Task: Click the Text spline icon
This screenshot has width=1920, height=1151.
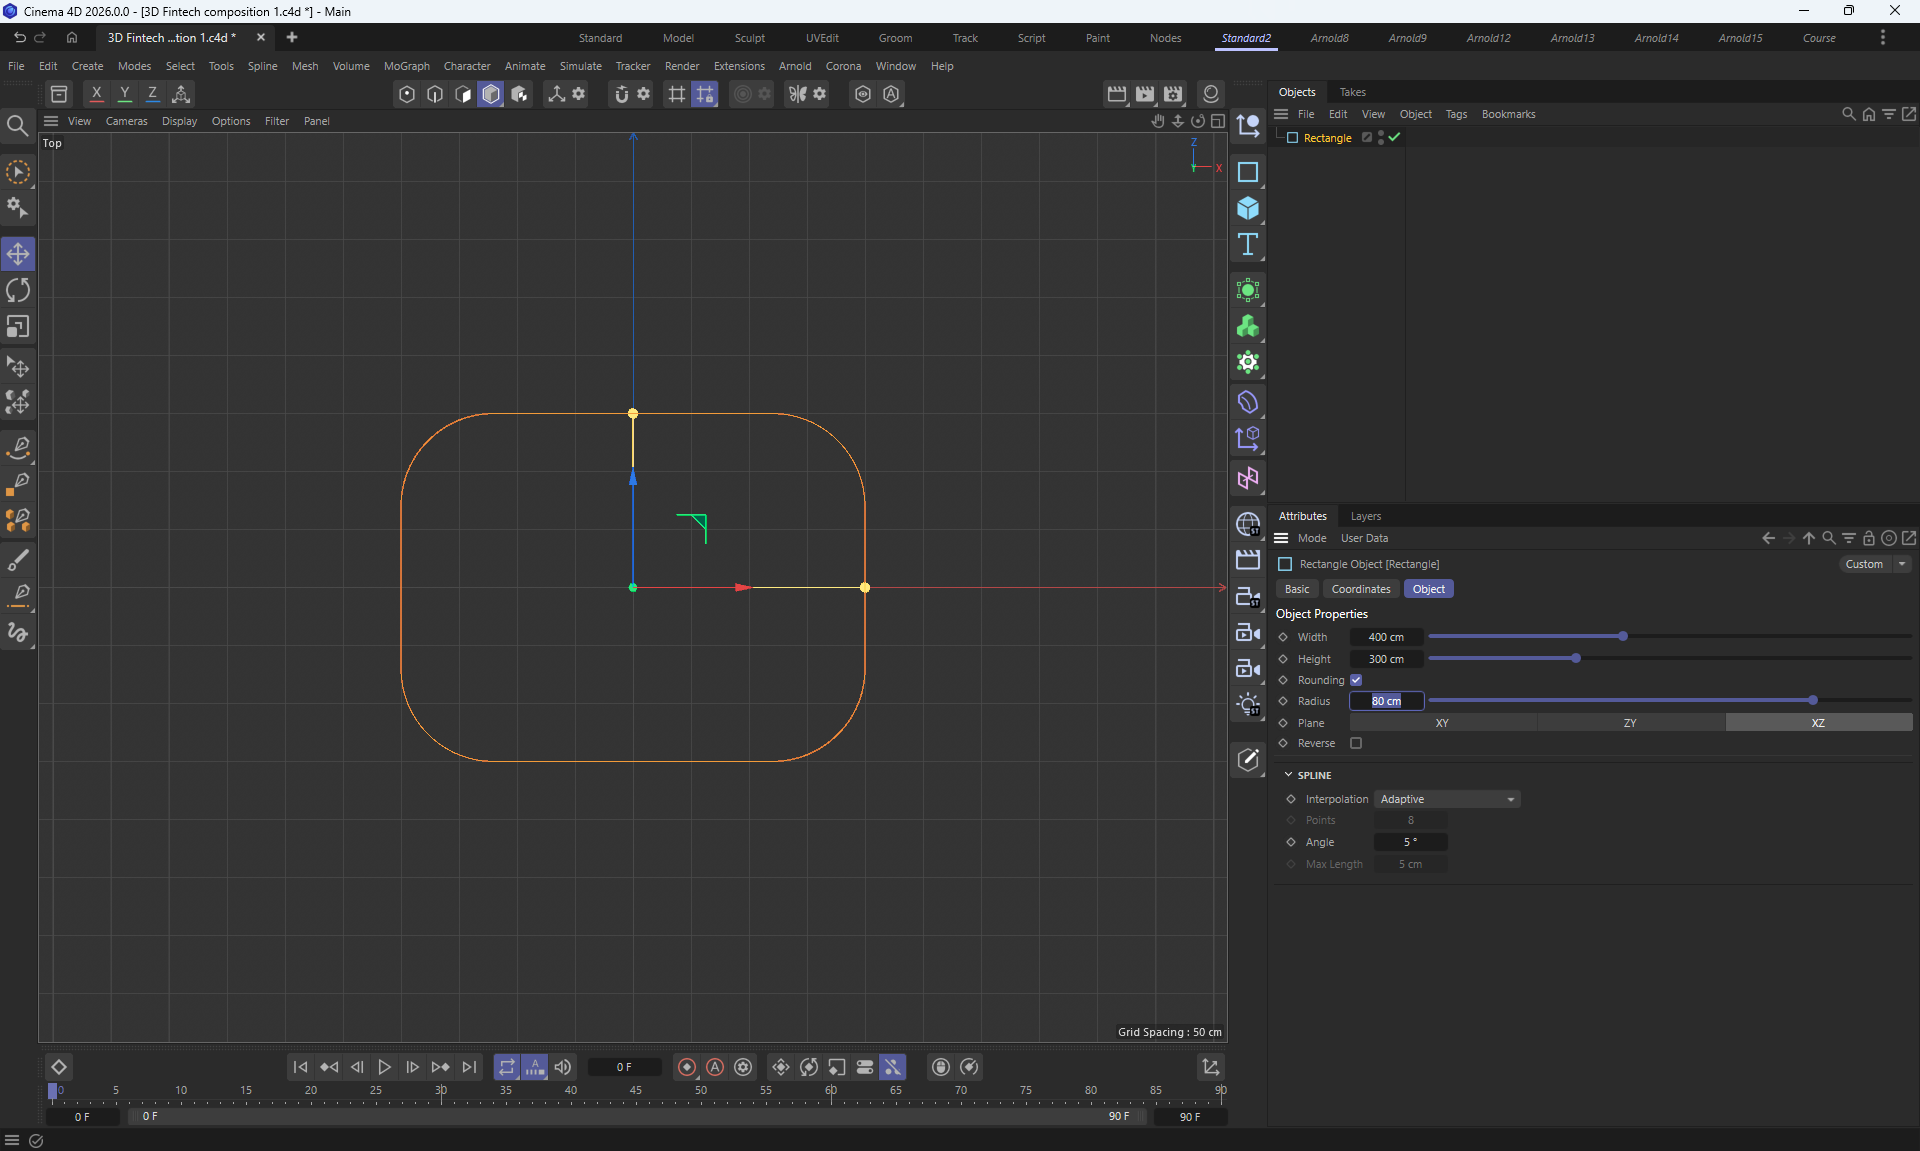Action: click(x=1247, y=245)
